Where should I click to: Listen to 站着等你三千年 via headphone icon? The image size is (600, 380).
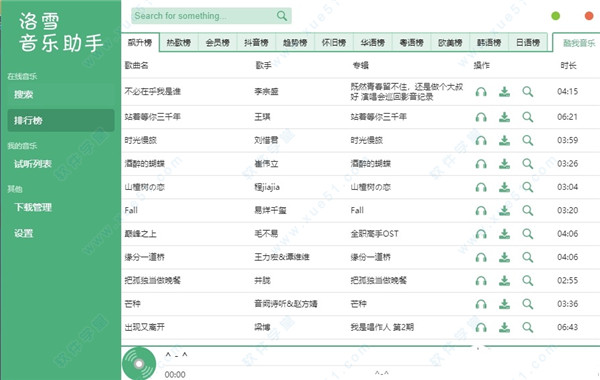[x=481, y=117]
